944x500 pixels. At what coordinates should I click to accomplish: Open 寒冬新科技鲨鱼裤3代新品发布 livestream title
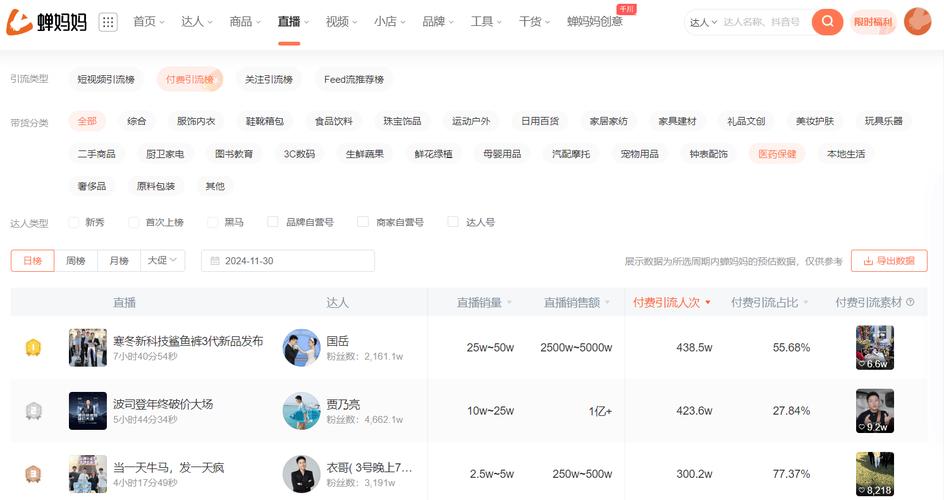click(x=188, y=341)
